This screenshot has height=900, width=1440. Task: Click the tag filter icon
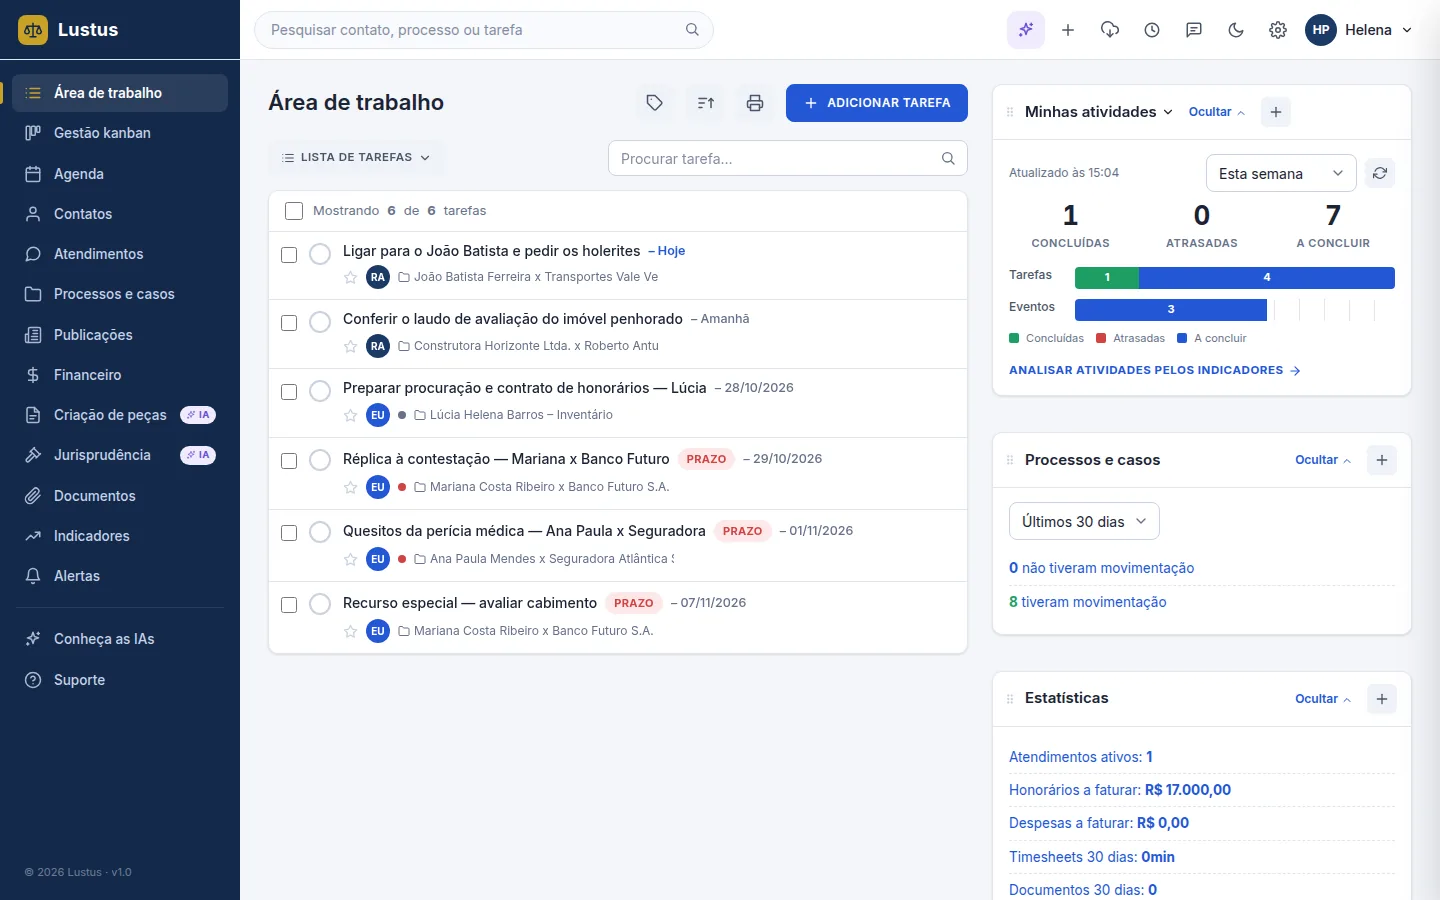coord(655,103)
